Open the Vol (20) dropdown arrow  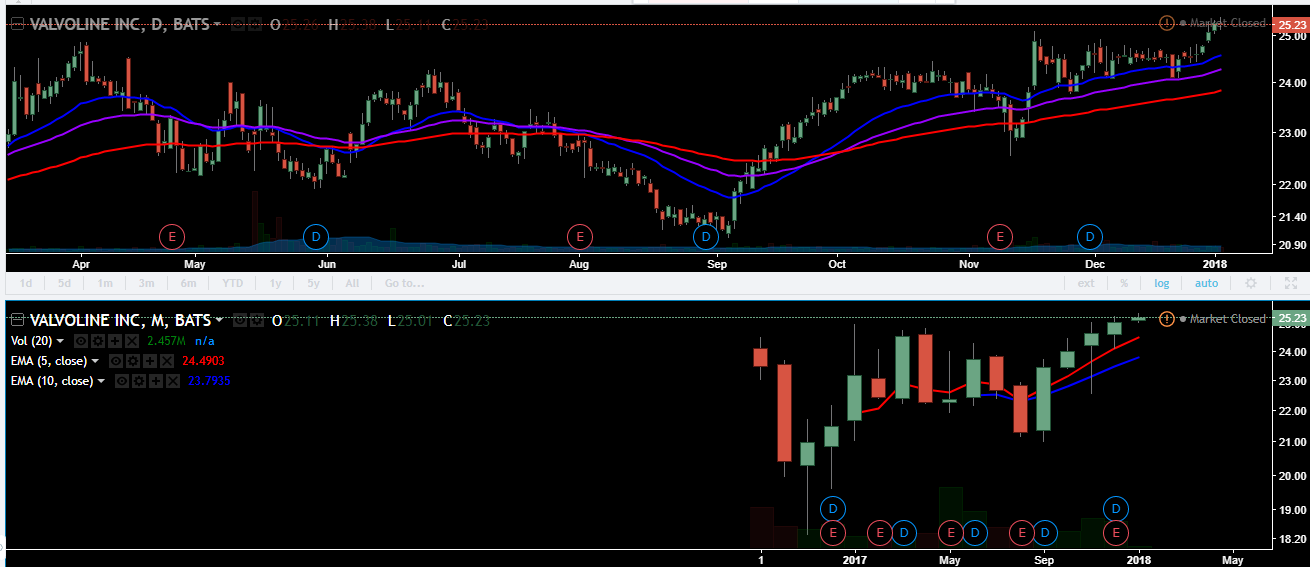tap(60, 341)
